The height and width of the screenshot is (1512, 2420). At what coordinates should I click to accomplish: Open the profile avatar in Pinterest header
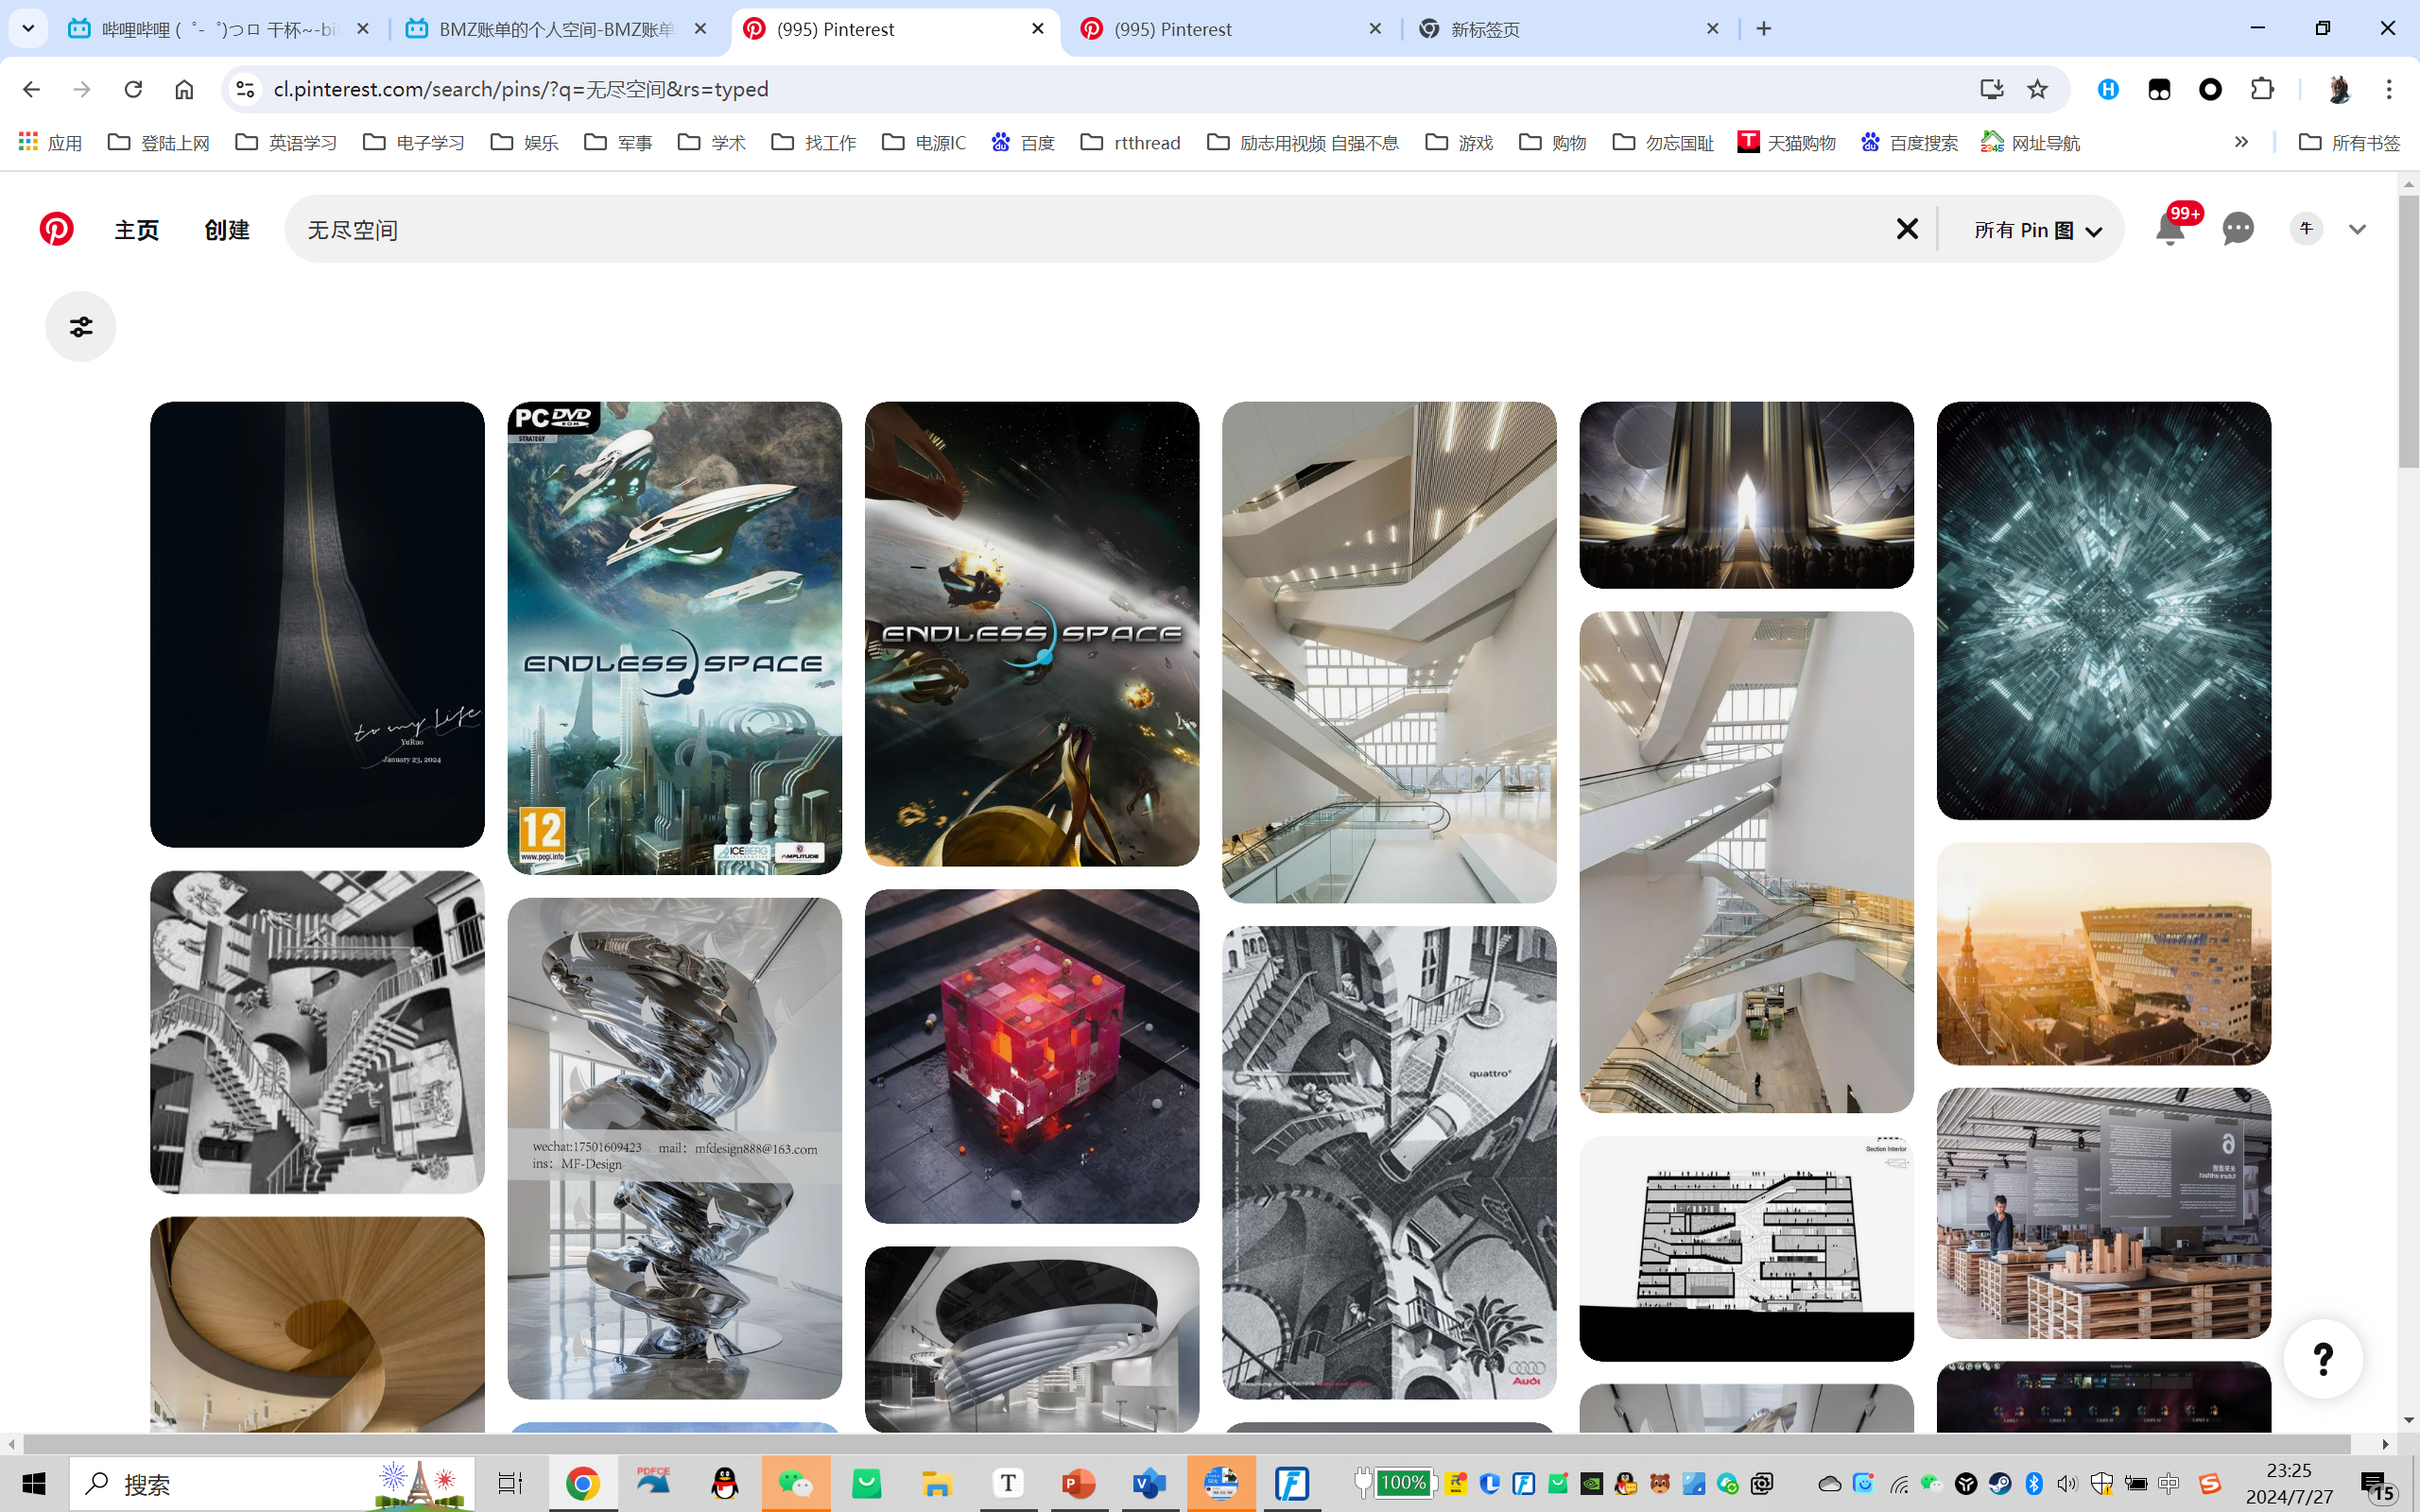[2307, 229]
